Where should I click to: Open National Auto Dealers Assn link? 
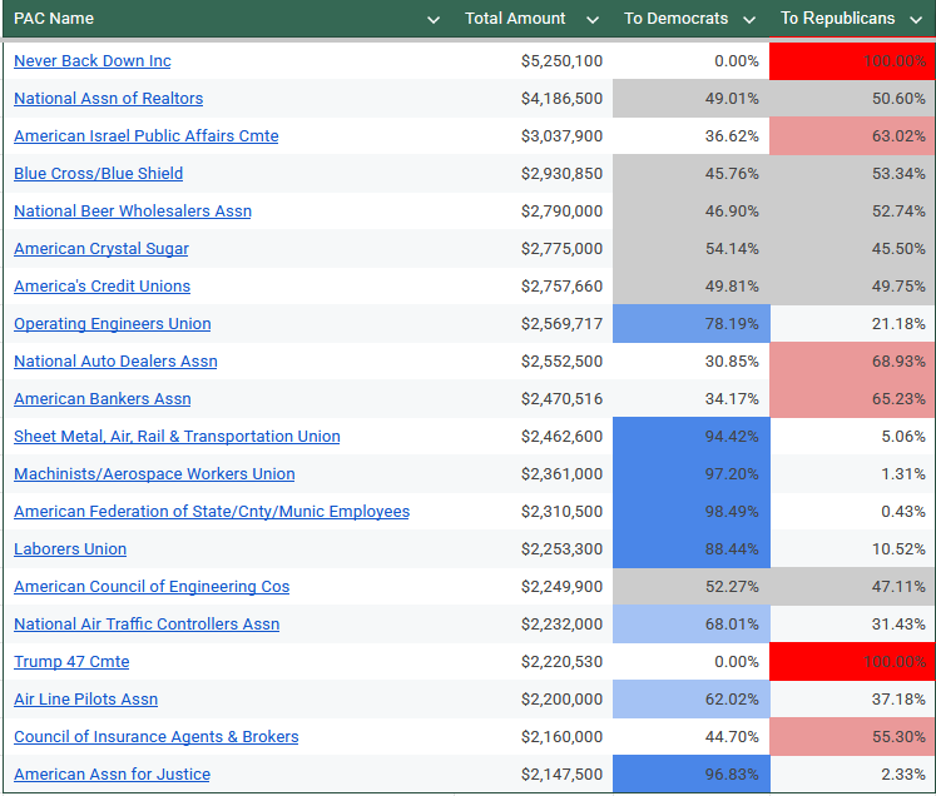point(116,362)
